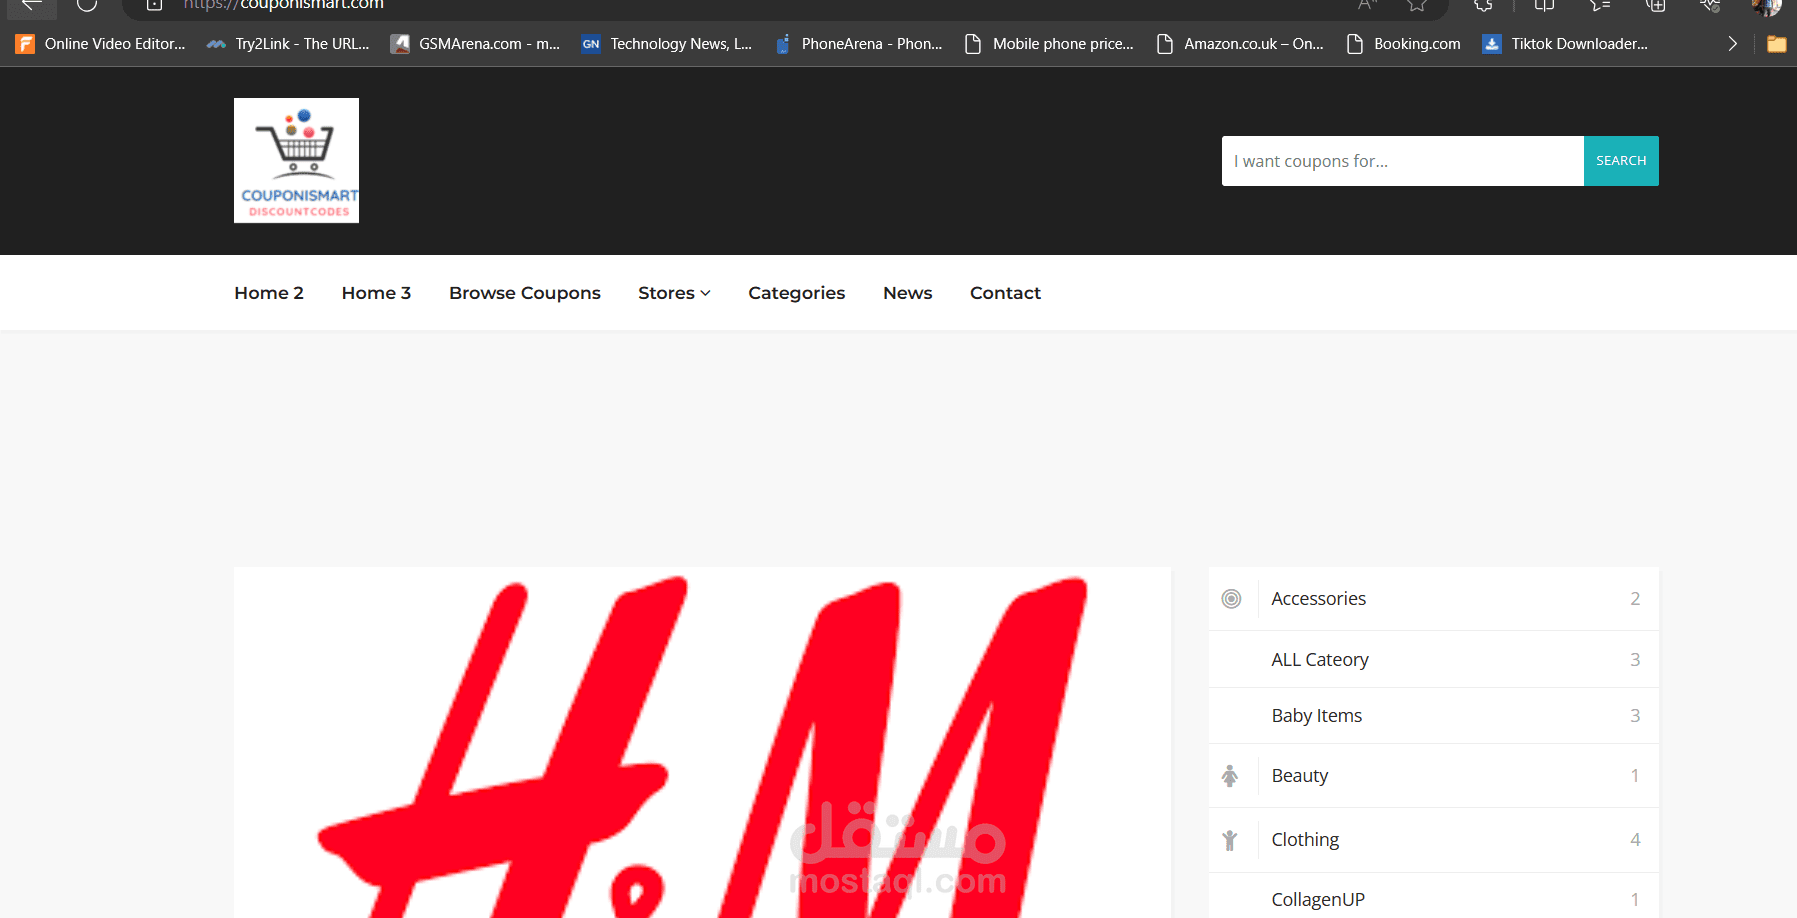
Task: Open the PhoneArena bookmark
Action: pos(858,44)
